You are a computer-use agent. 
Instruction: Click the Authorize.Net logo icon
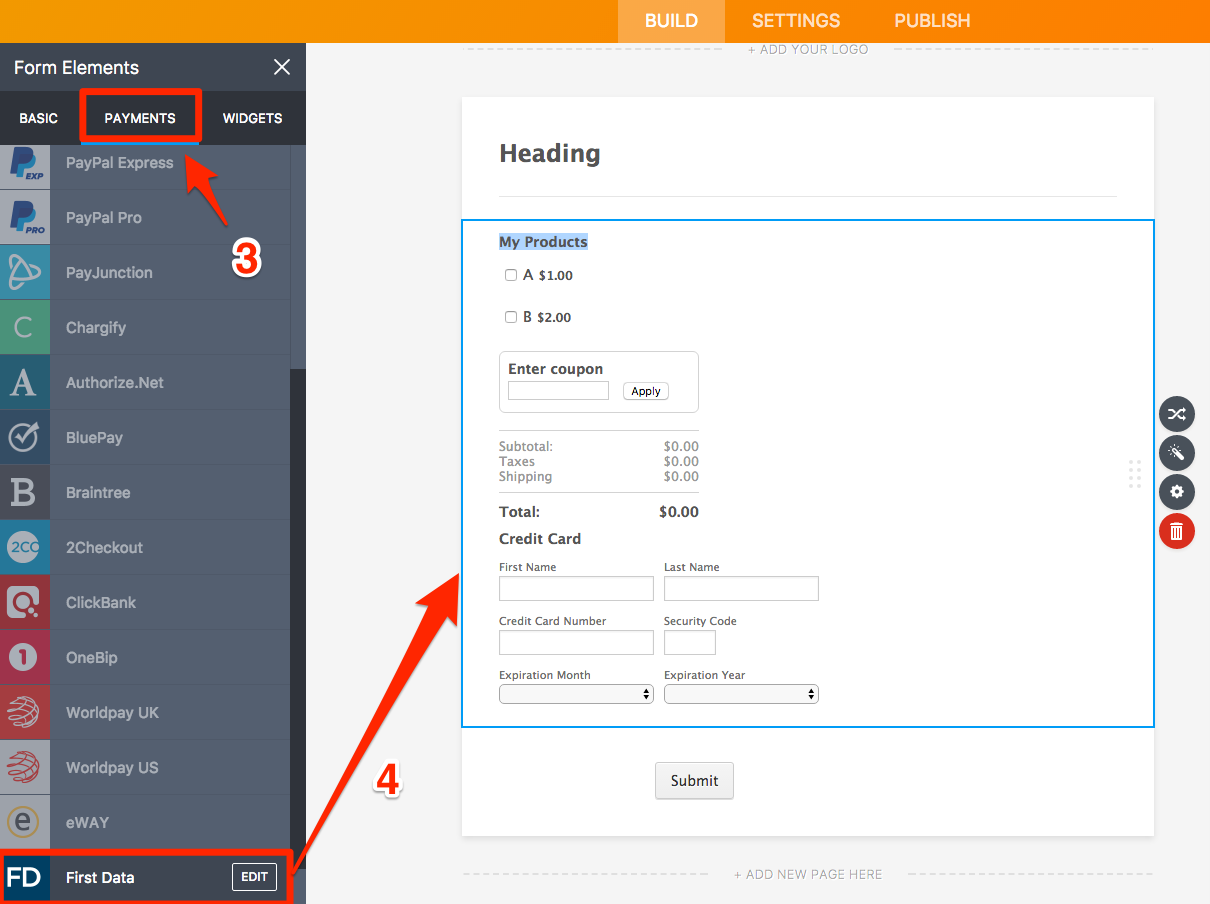click(25, 382)
